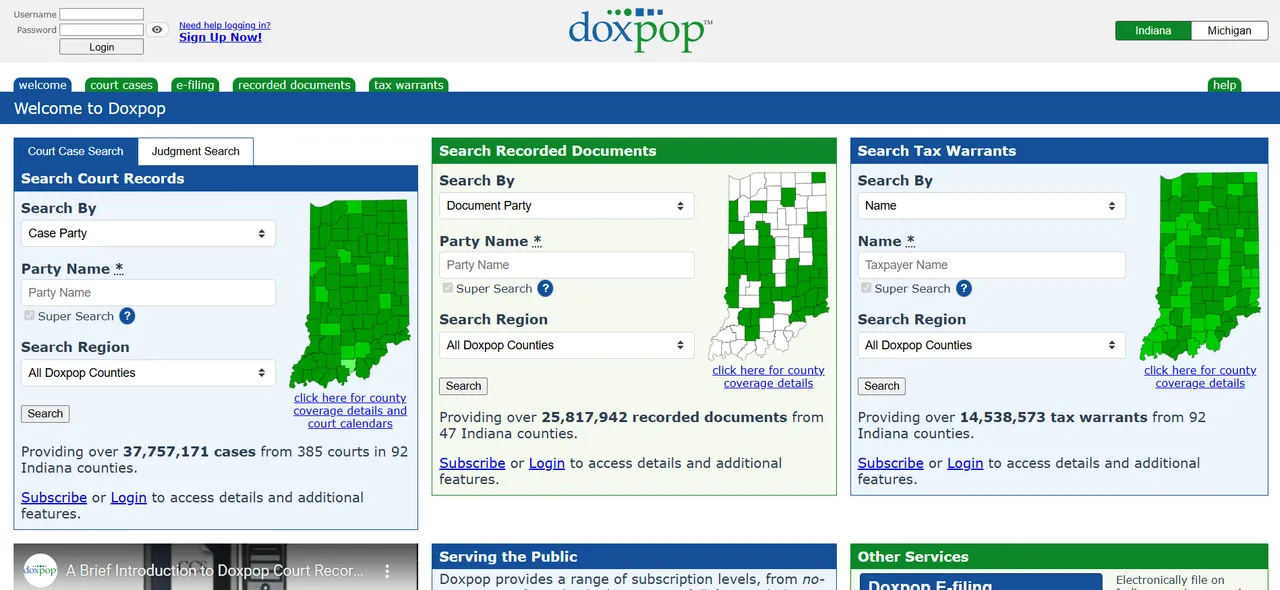The height and width of the screenshot is (590, 1280).
Task: Click the question mark help icon in Recorded Documents
Action: [545, 288]
